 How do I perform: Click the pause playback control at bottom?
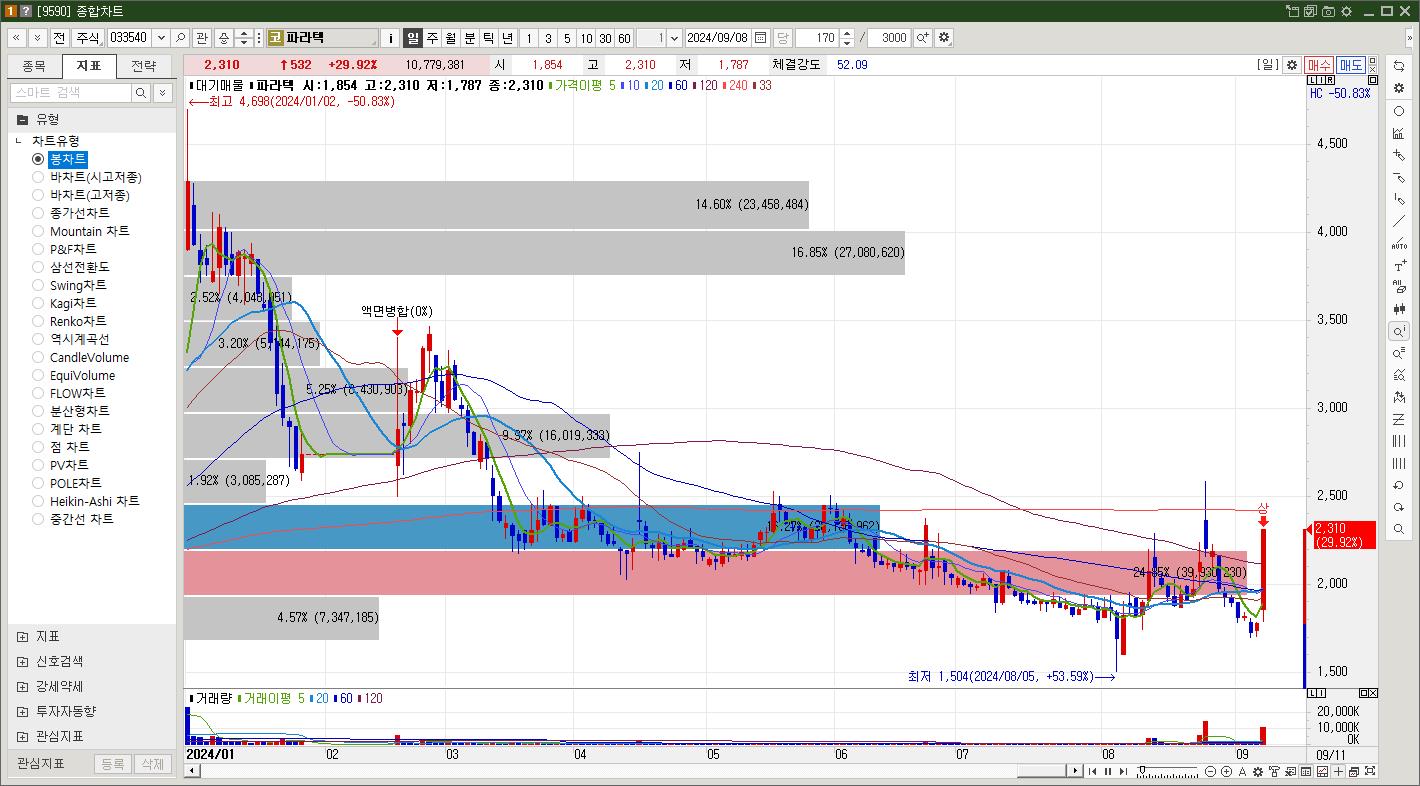1107,771
